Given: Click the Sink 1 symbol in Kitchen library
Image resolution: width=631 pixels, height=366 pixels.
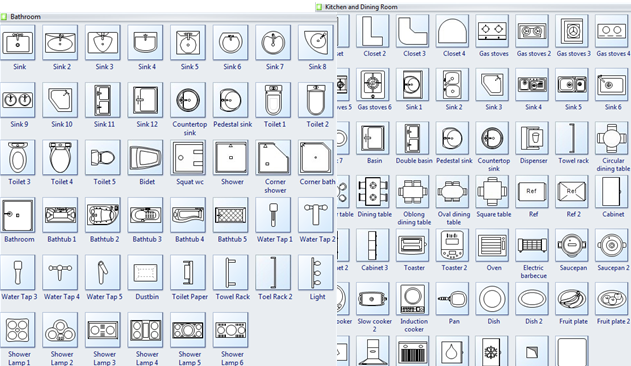Looking at the screenshot, I should click(412, 85).
